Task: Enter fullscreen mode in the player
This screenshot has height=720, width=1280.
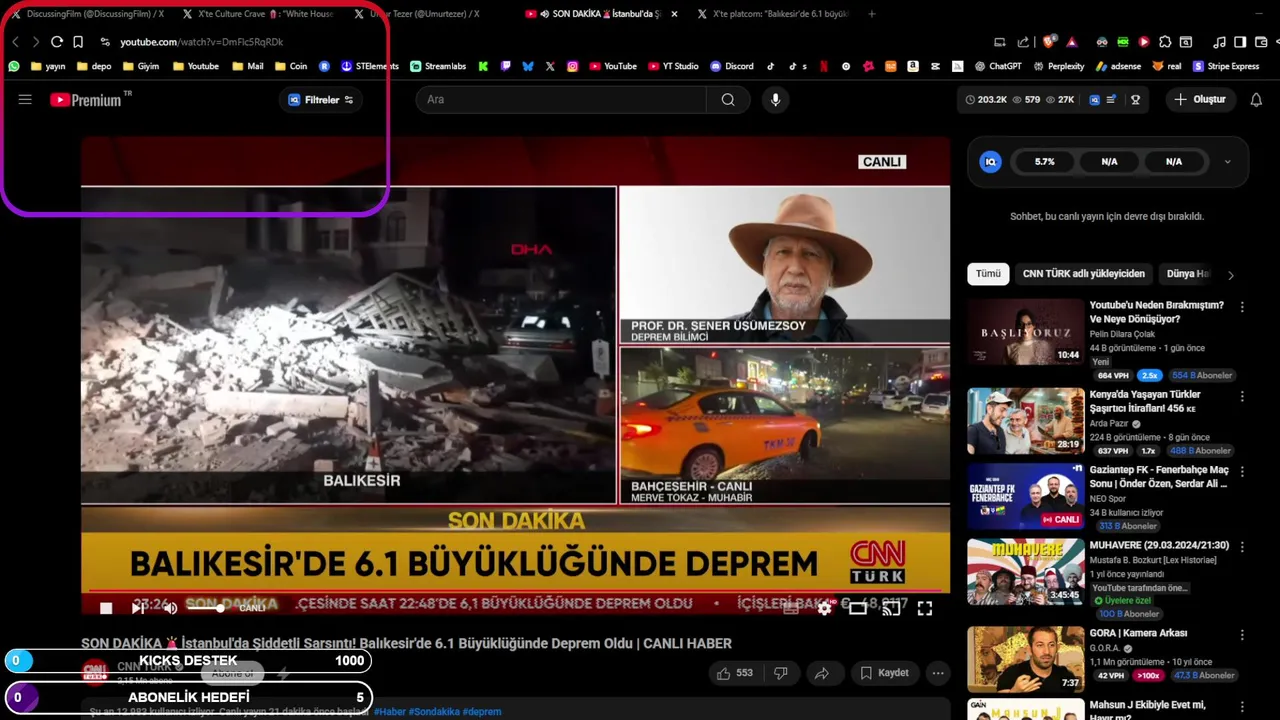Action: pos(925,608)
